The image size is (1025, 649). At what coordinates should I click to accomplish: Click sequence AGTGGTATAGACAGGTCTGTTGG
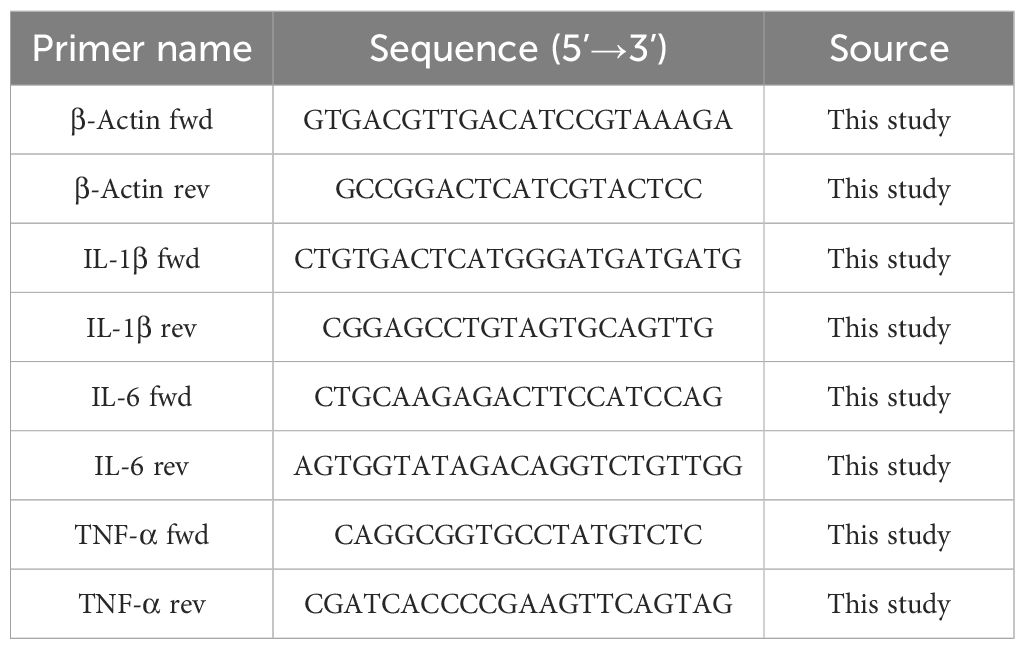pyautogui.click(x=518, y=466)
